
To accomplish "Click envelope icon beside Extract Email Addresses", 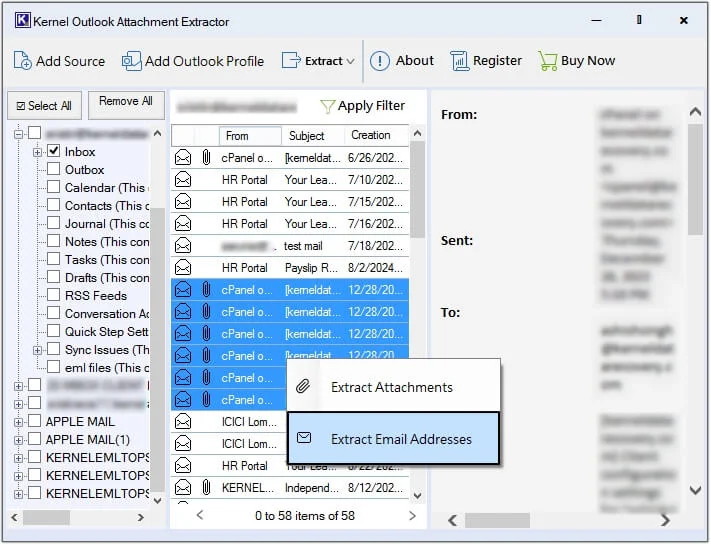I will point(304,438).
